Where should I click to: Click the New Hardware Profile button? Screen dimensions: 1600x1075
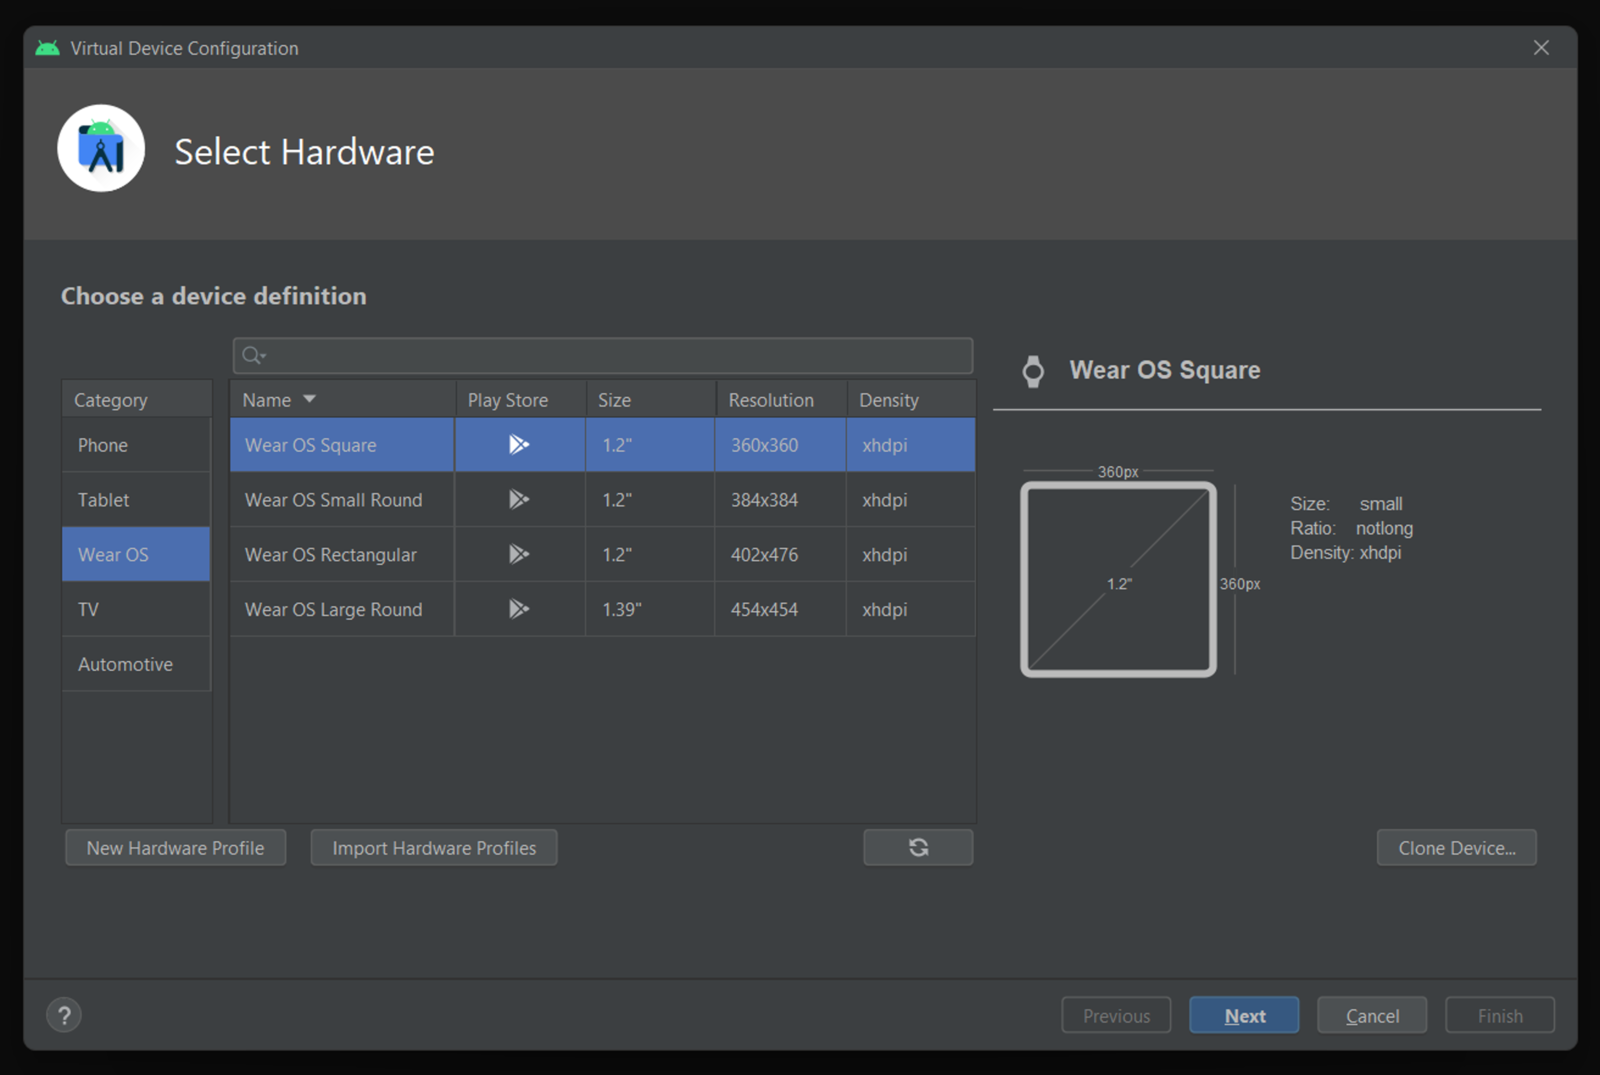click(176, 847)
